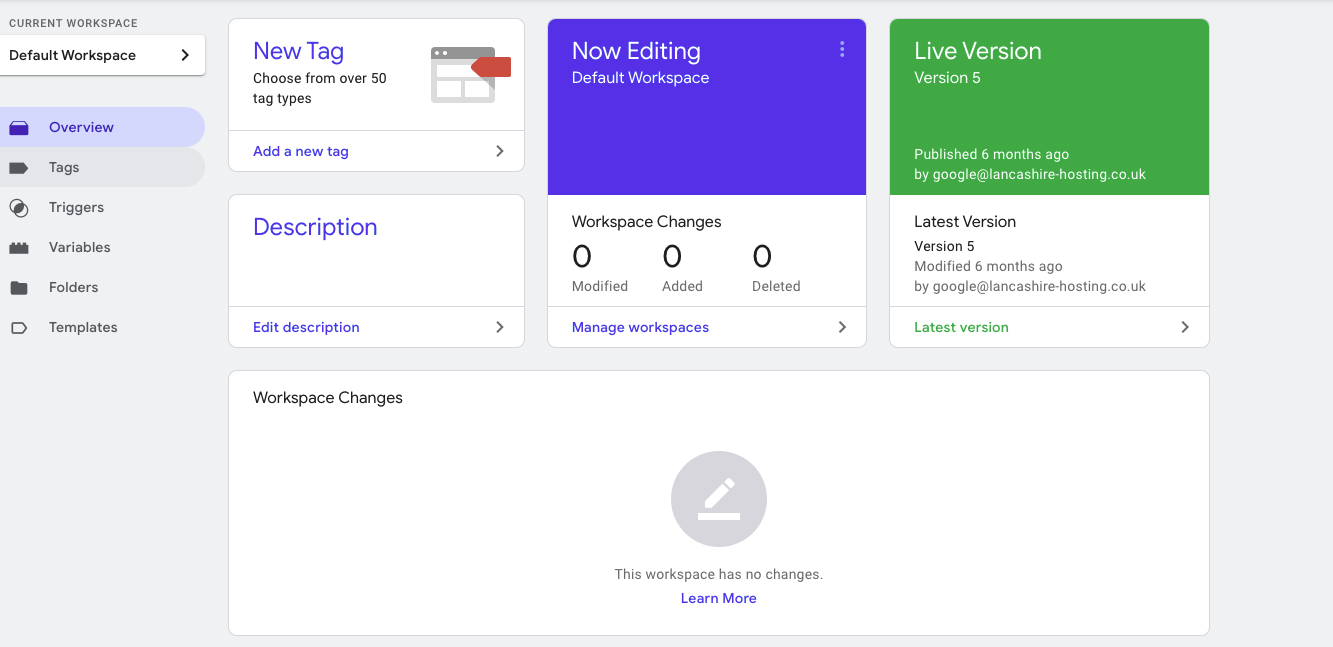Click the Learn More link
The image size is (1333, 647).
pyautogui.click(x=718, y=597)
